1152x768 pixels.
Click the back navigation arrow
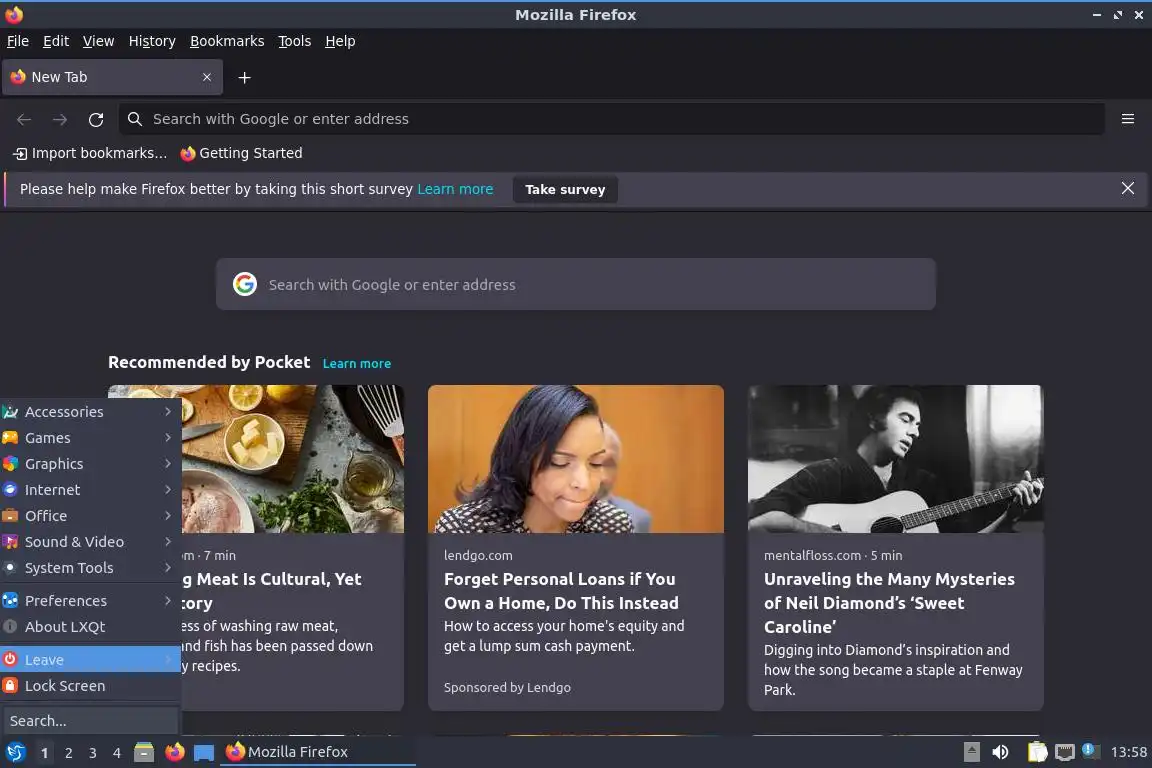24,119
